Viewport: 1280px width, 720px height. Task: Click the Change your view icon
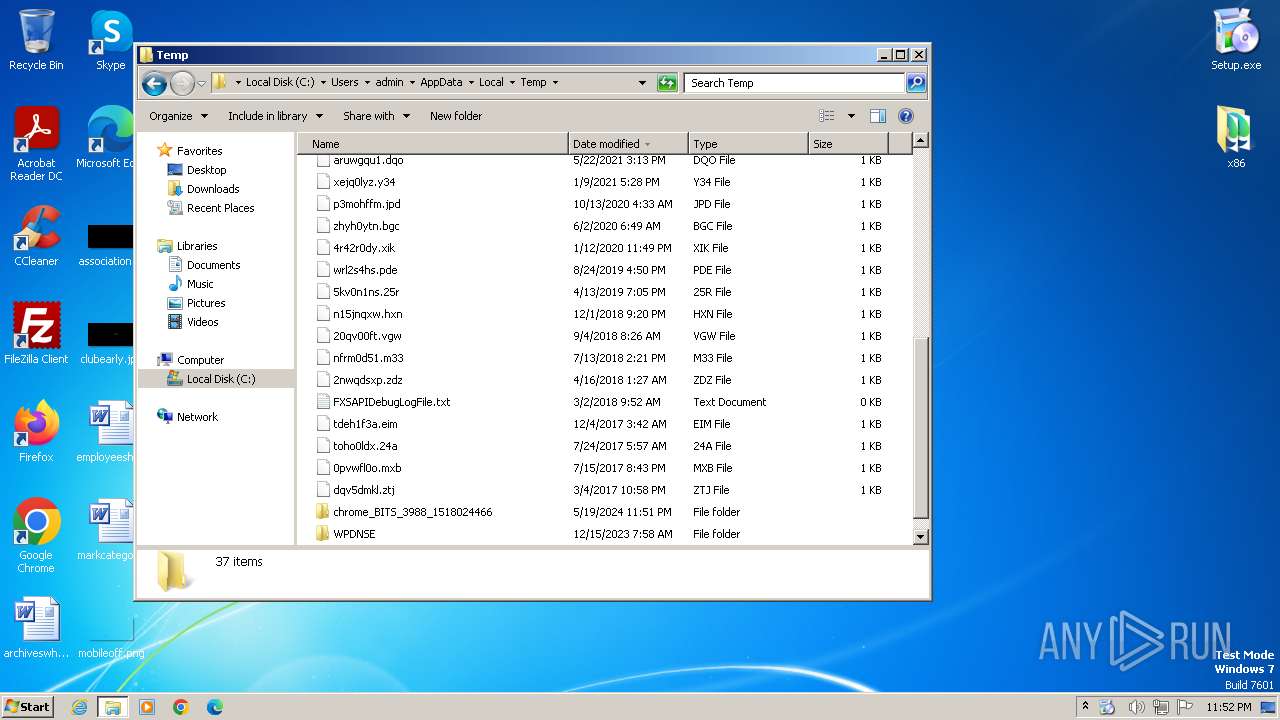(827, 116)
